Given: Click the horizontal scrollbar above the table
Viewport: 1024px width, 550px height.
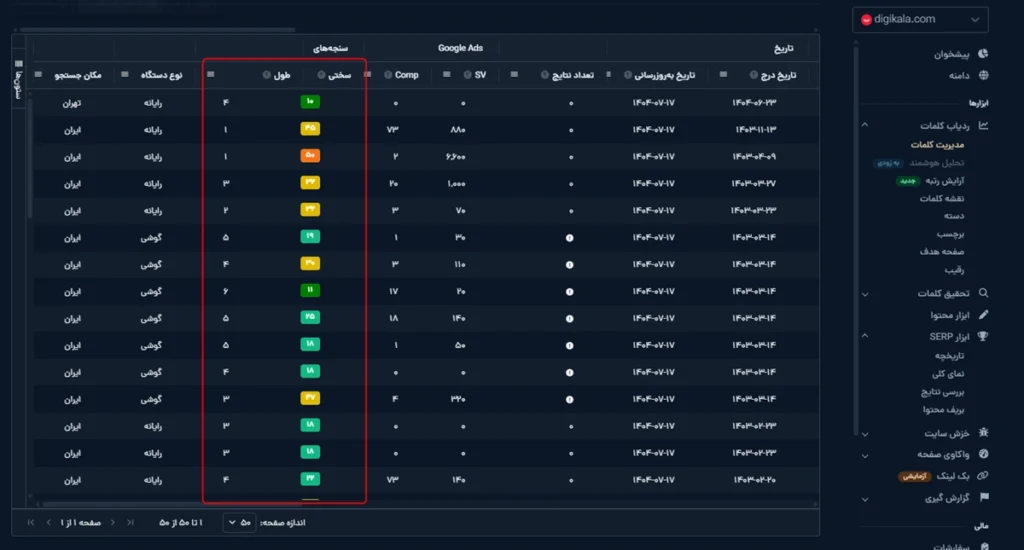Looking at the screenshot, I should (157, 29).
